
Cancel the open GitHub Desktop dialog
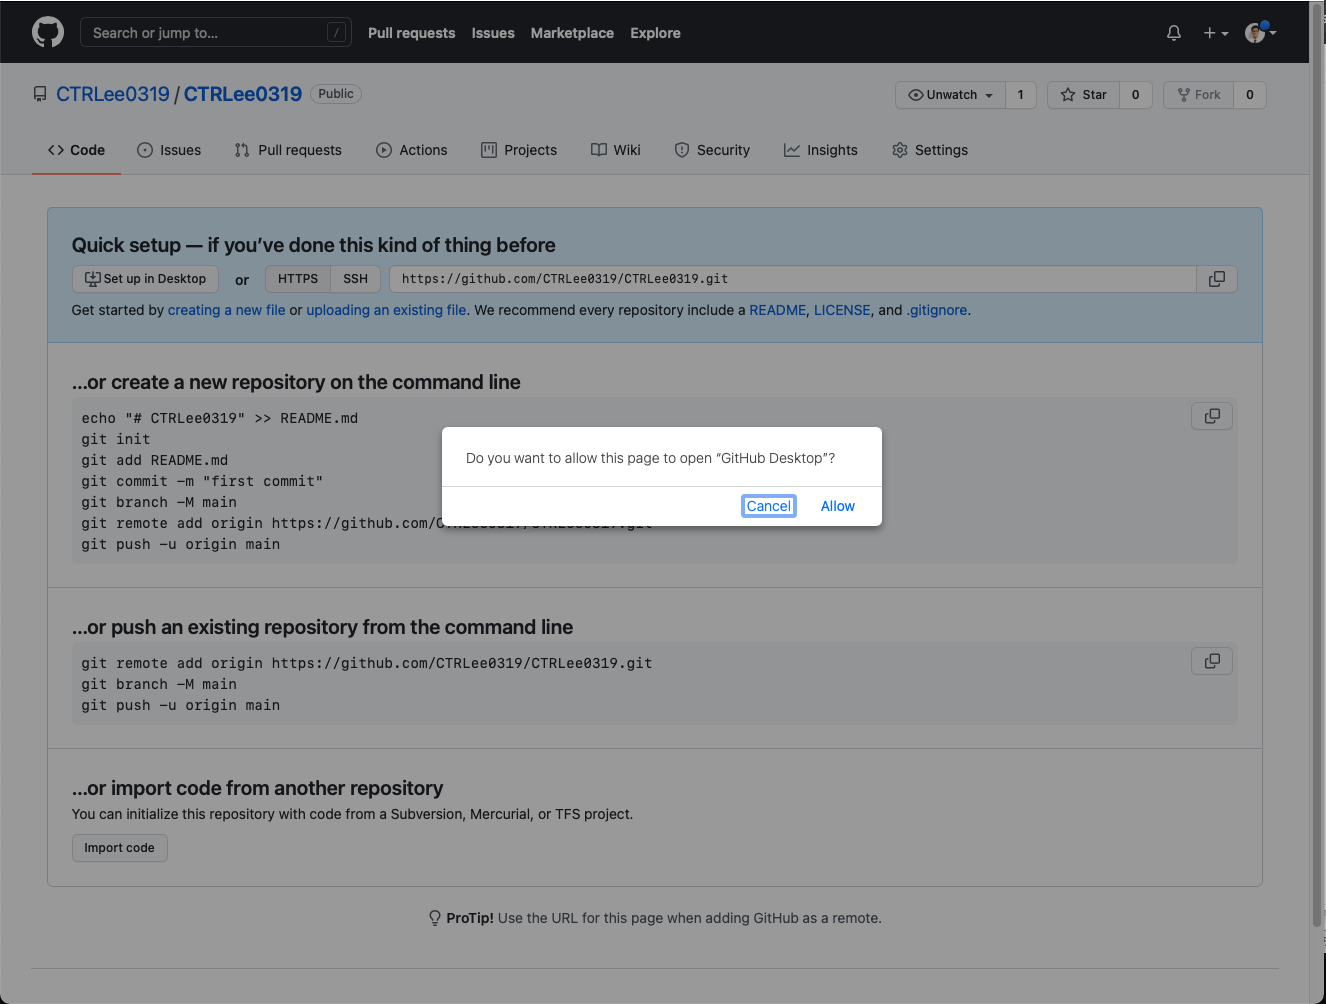click(769, 506)
